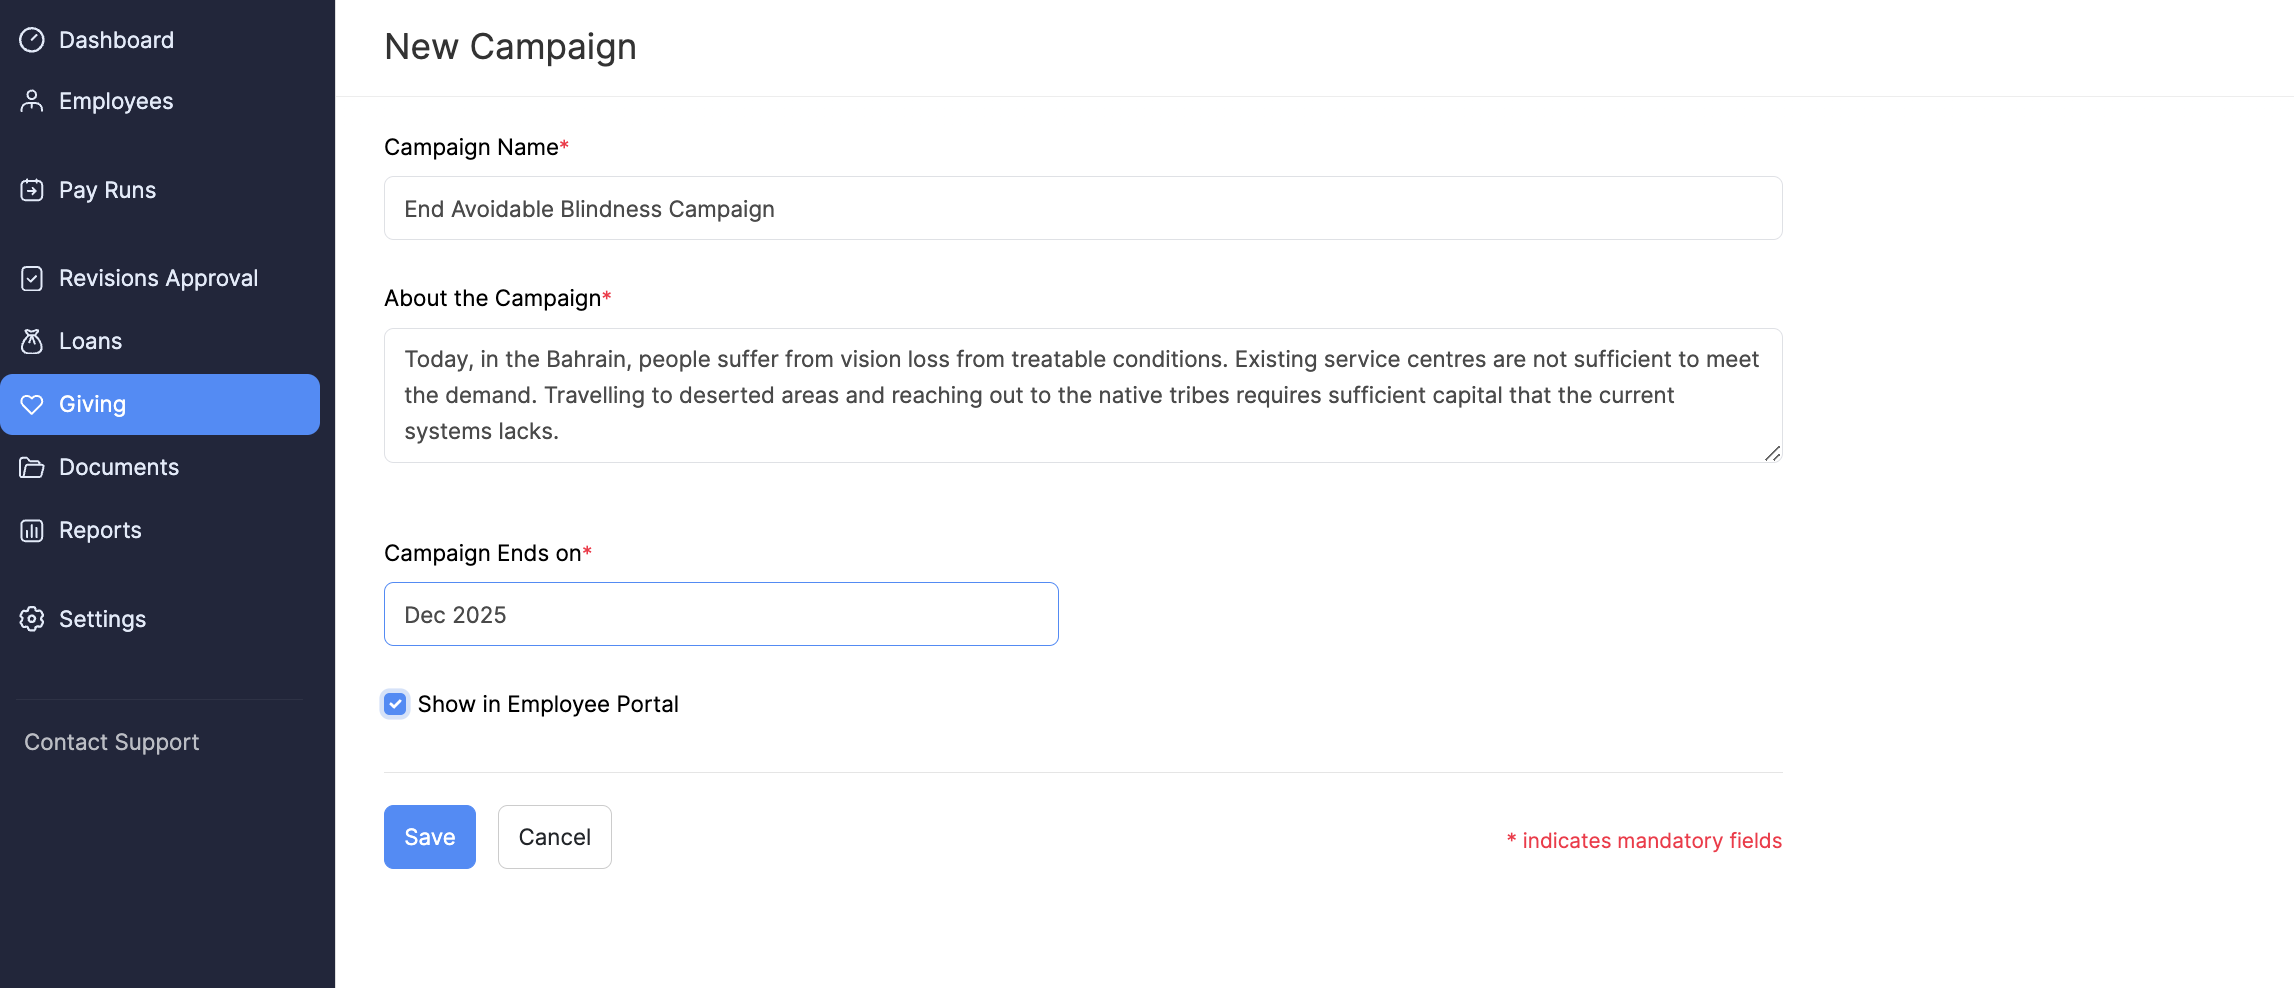The height and width of the screenshot is (988, 2294).
Task: Open the Contact Support link
Action: click(x=112, y=742)
